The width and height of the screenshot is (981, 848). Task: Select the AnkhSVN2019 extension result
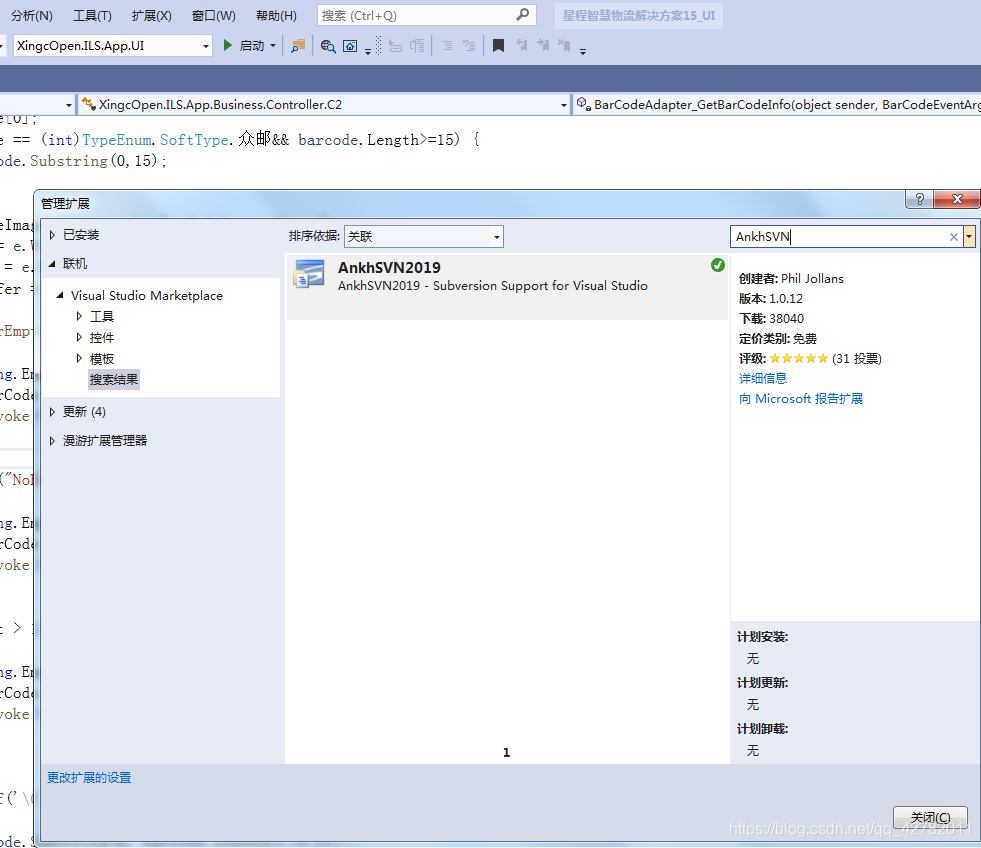507,287
